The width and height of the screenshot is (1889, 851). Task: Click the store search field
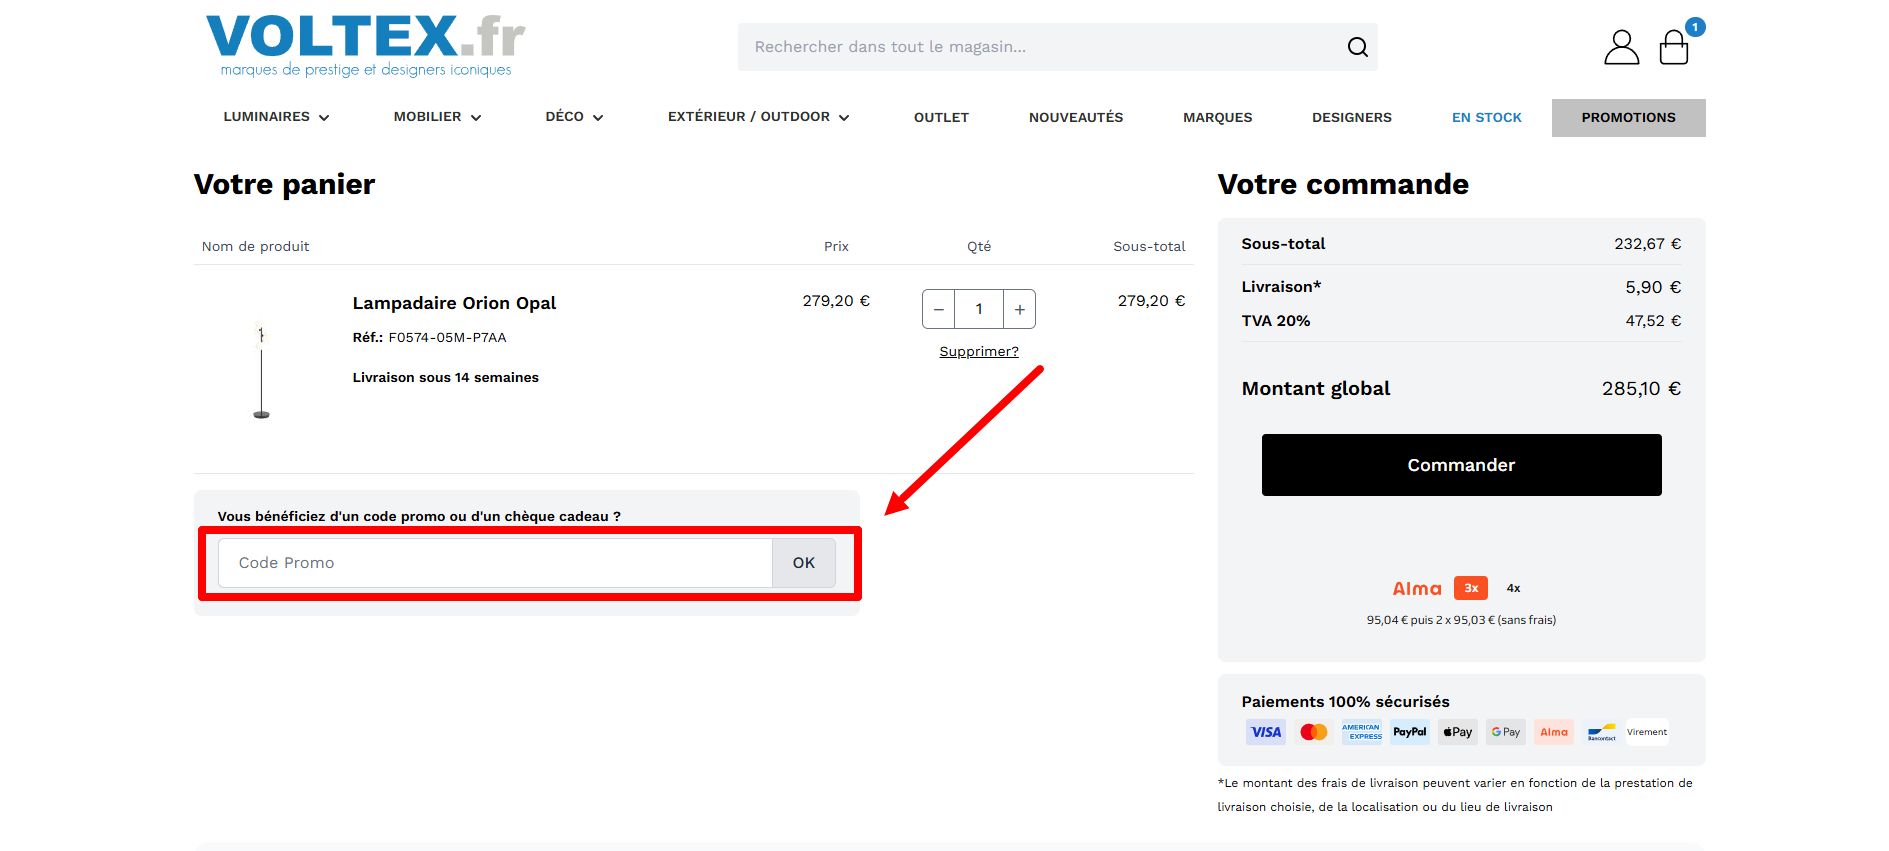[x=1057, y=47]
